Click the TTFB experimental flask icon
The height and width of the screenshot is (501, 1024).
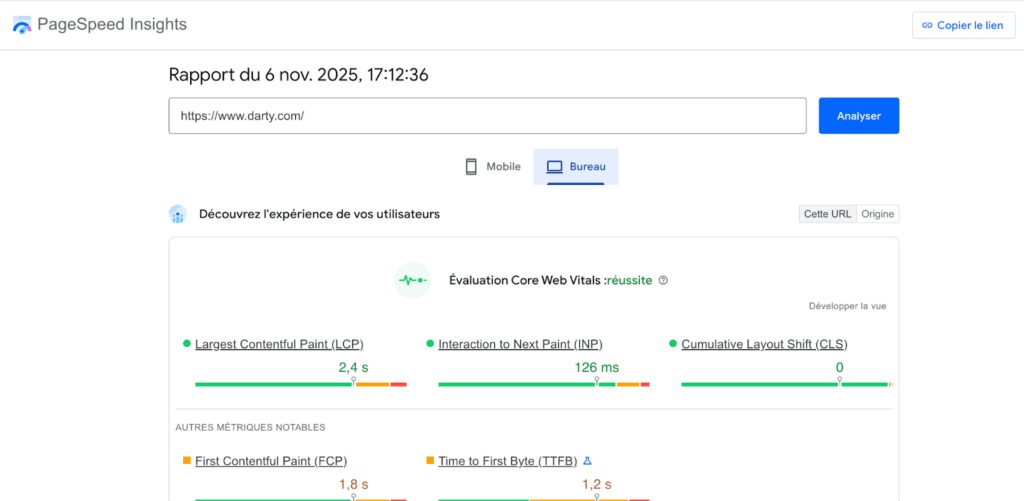(x=588, y=461)
